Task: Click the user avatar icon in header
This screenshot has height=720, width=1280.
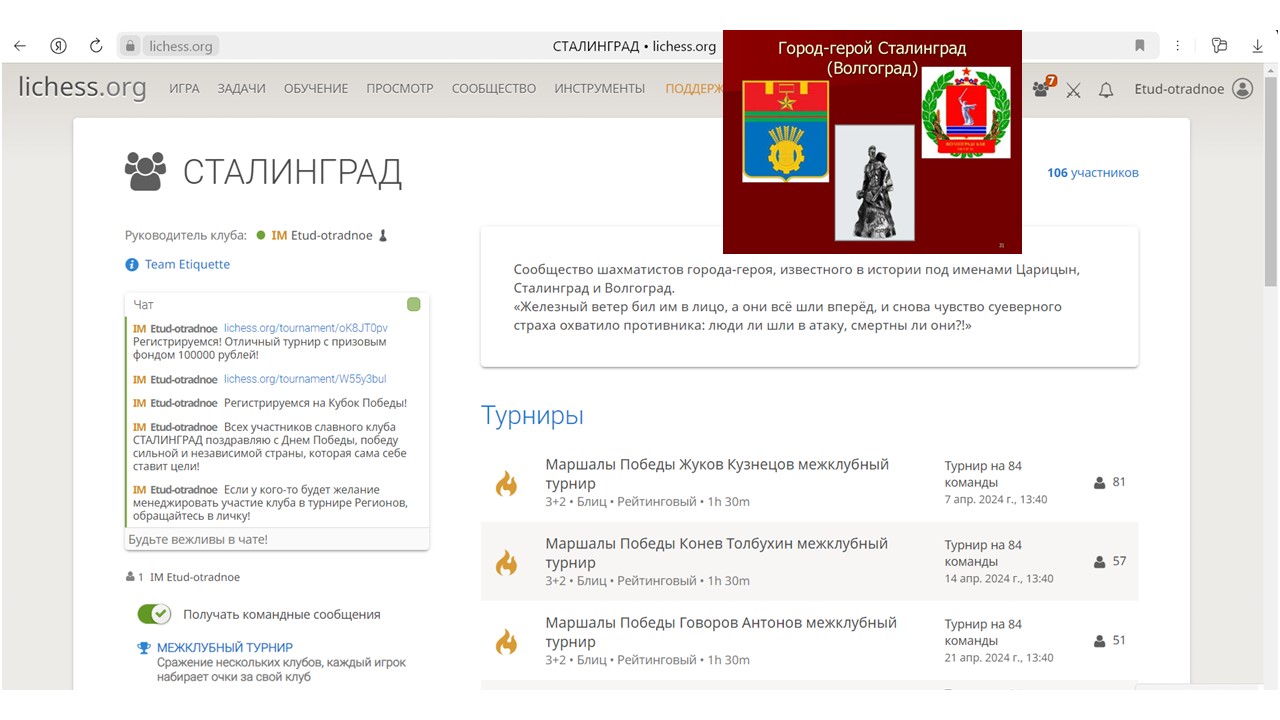Action: [x=1243, y=89]
